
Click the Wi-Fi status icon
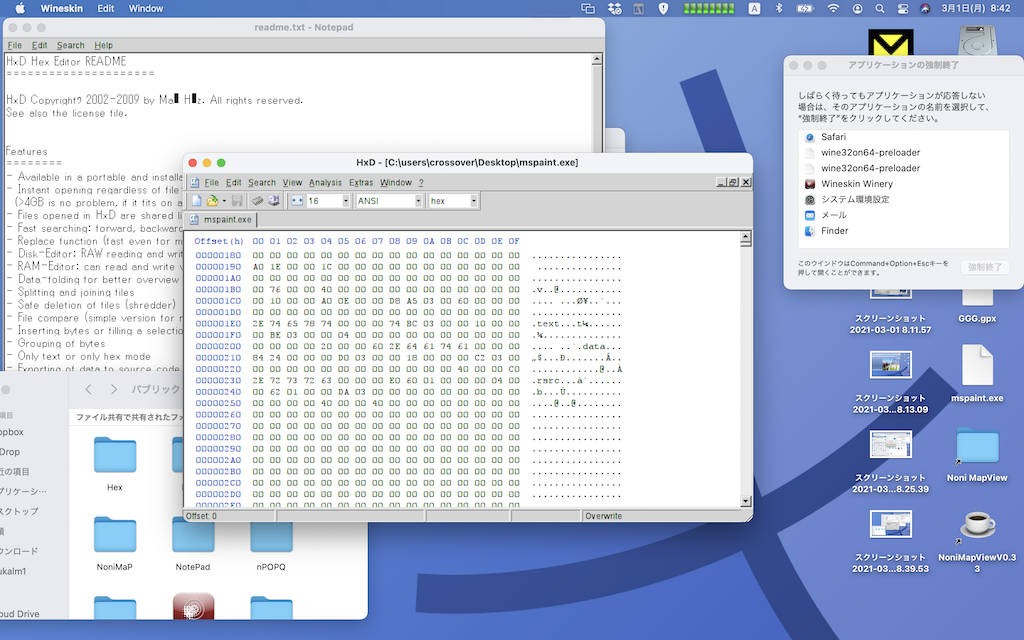(833, 8)
